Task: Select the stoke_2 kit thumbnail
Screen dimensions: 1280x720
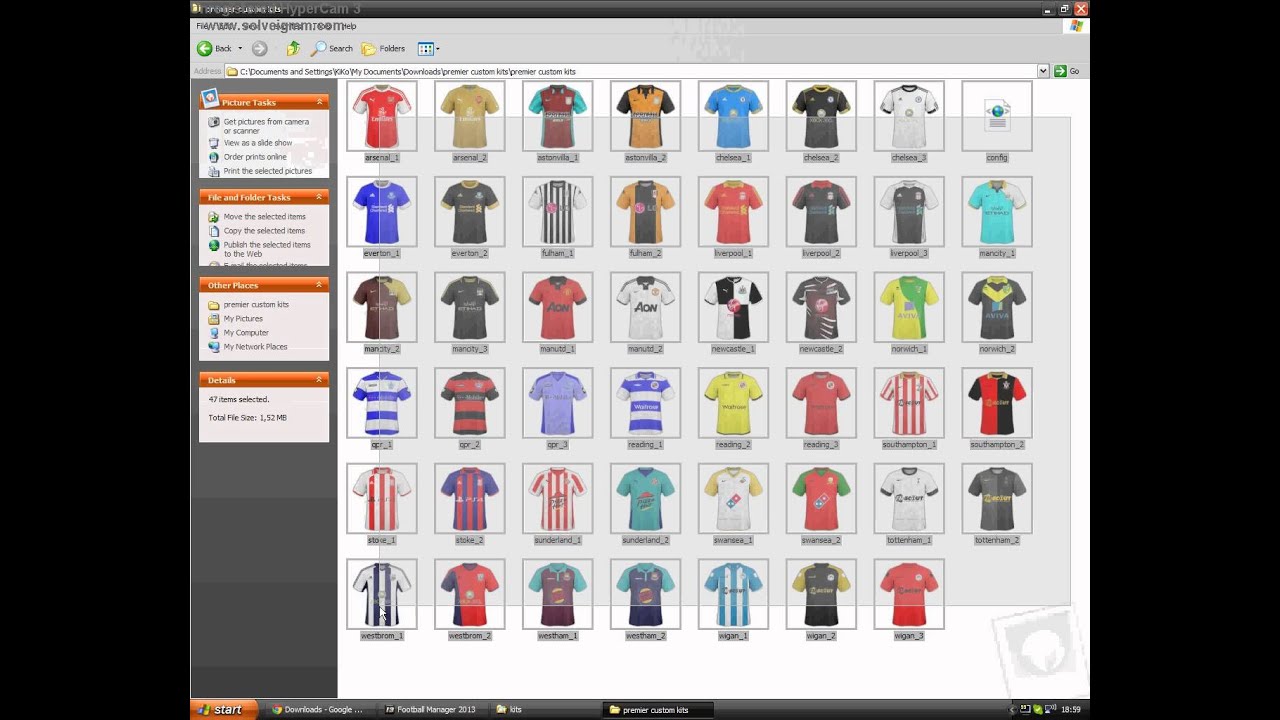Action: [x=470, y=499]
